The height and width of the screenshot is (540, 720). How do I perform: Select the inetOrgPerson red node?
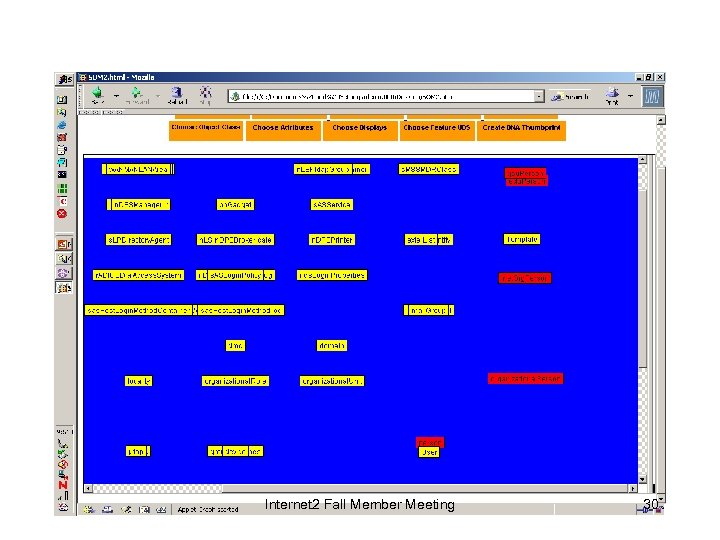524,278
